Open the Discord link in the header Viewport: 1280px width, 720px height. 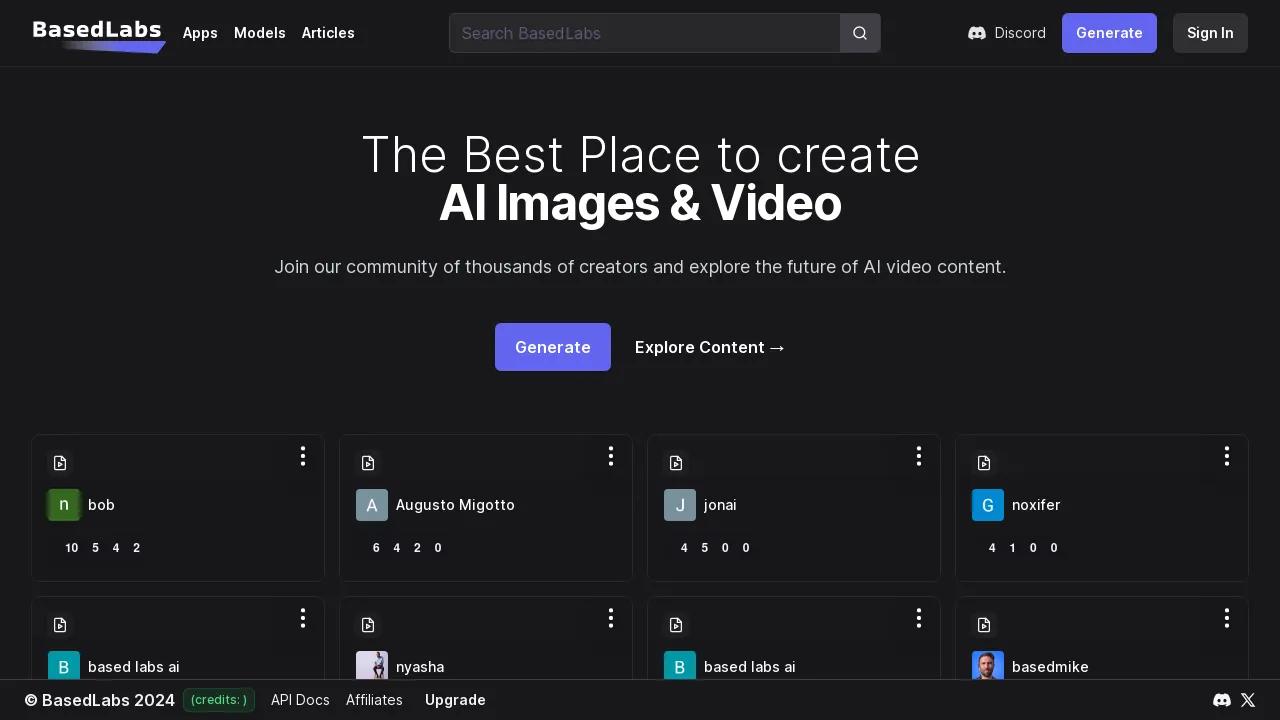[1007, 33]
